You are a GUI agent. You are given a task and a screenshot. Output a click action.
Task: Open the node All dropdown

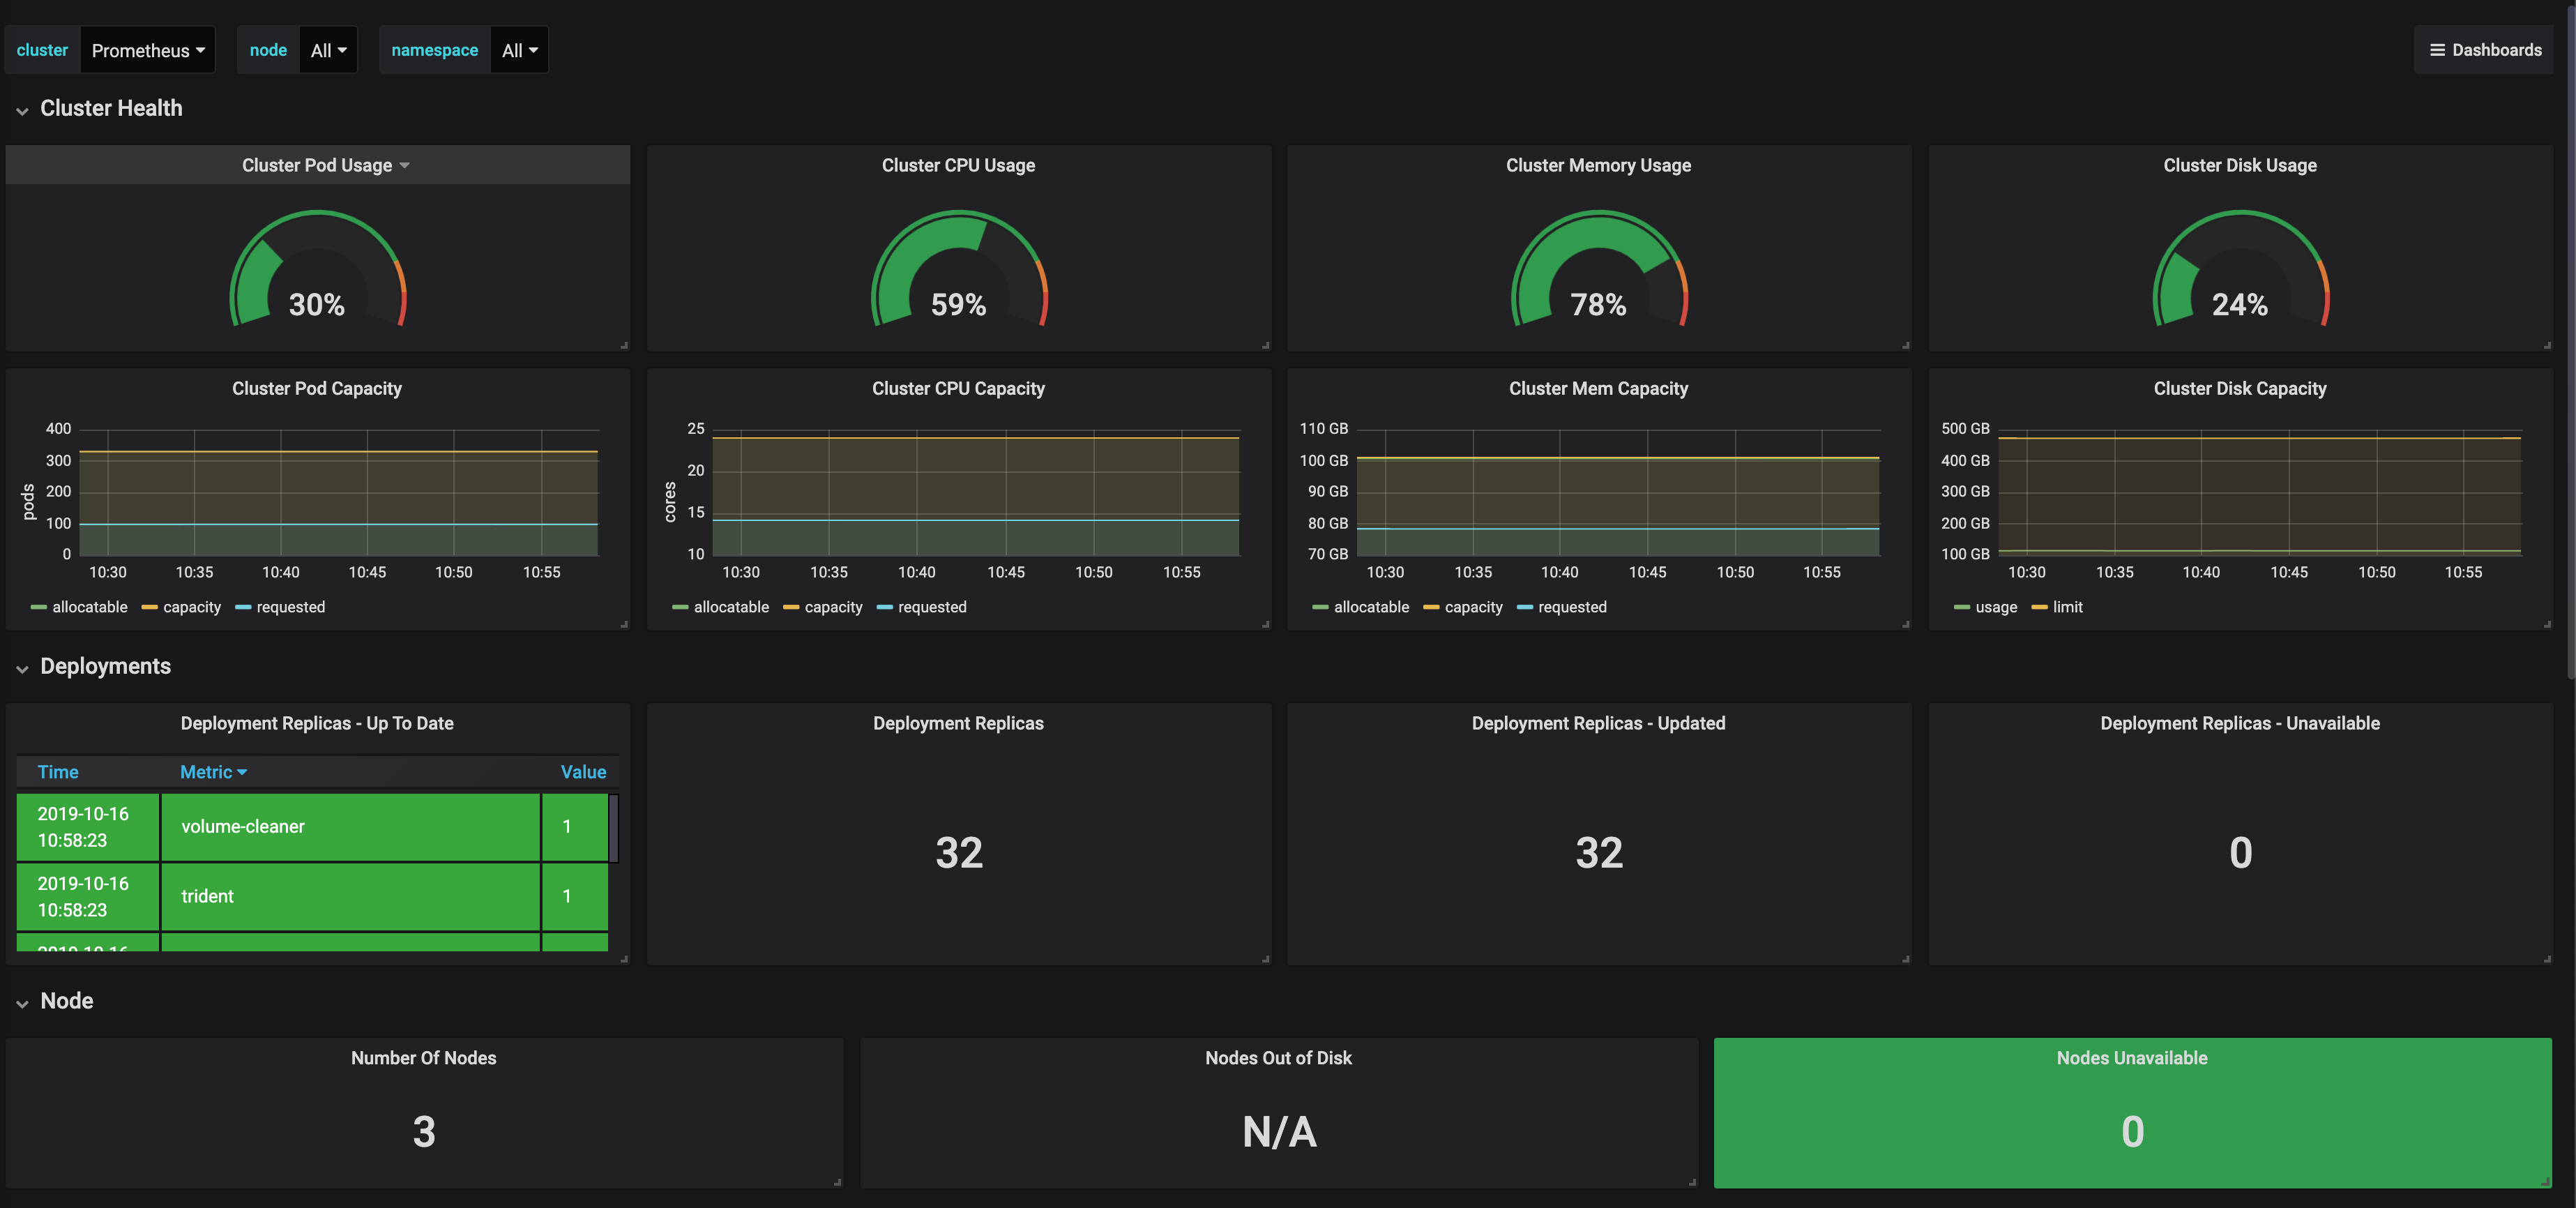pyautogui.click(x=328, y=50)
